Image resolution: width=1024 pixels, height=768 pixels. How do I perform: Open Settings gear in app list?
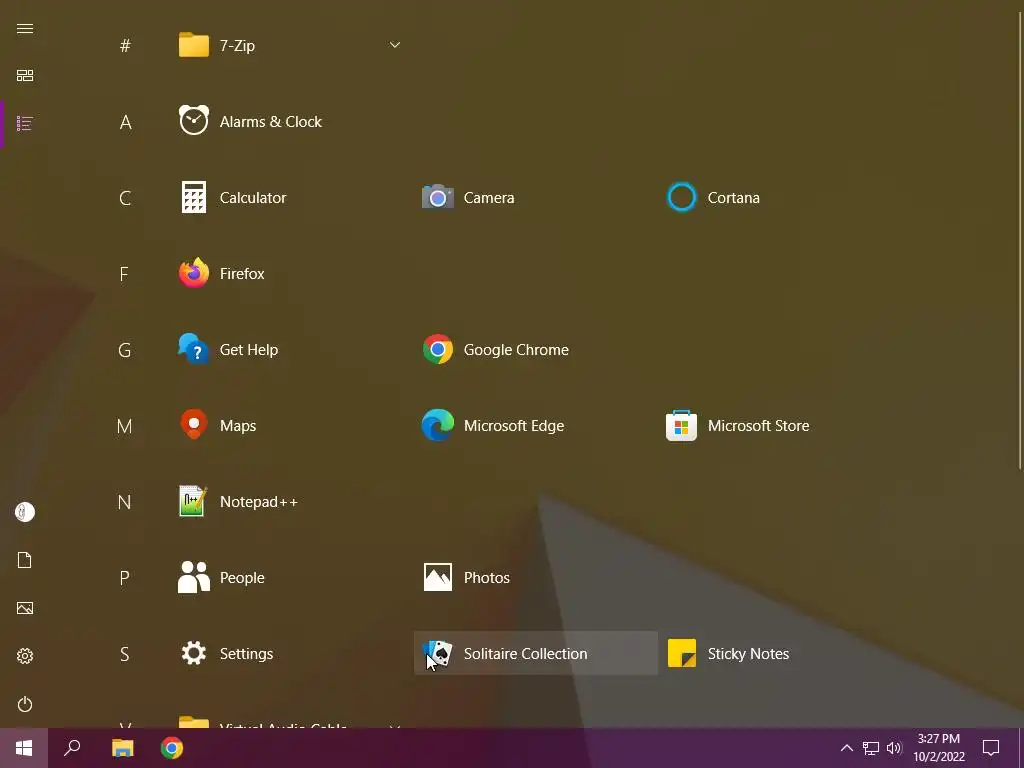[194, 653]
